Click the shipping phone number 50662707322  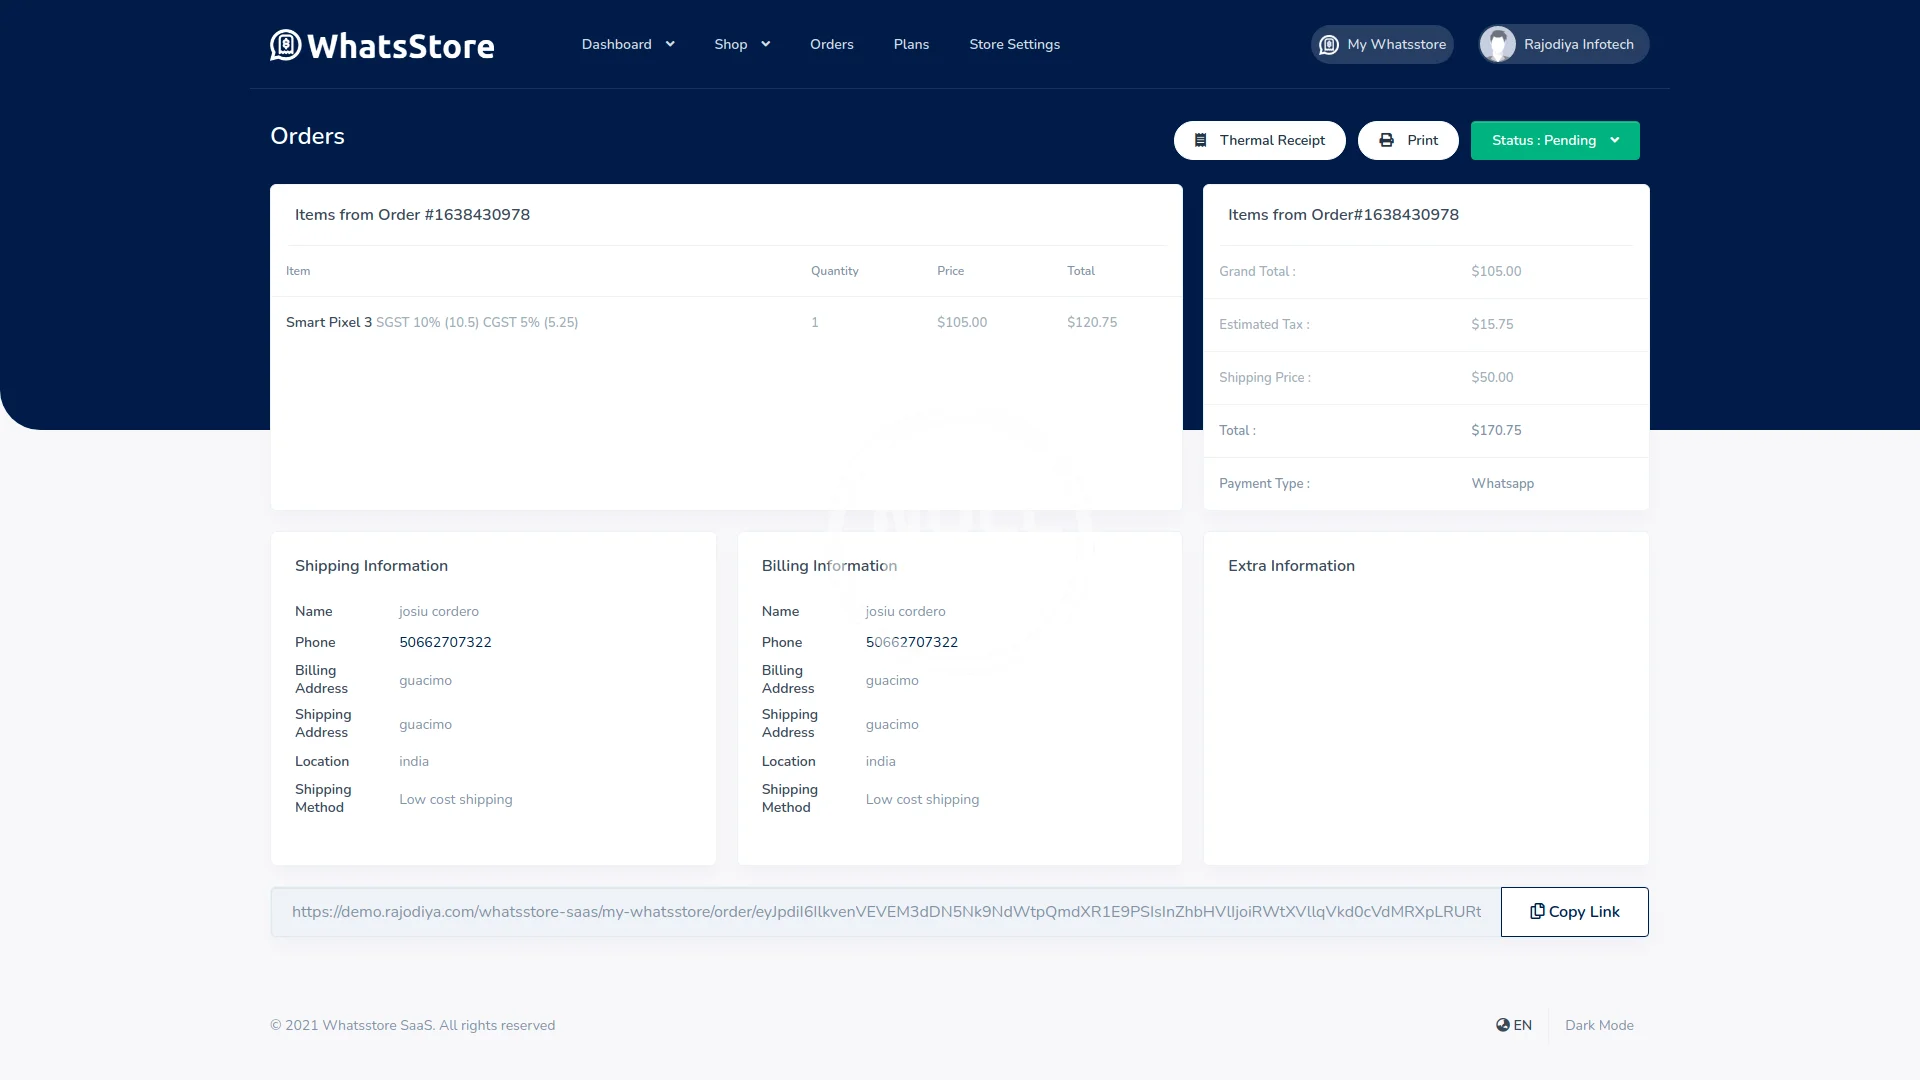[x=445, y=642]
